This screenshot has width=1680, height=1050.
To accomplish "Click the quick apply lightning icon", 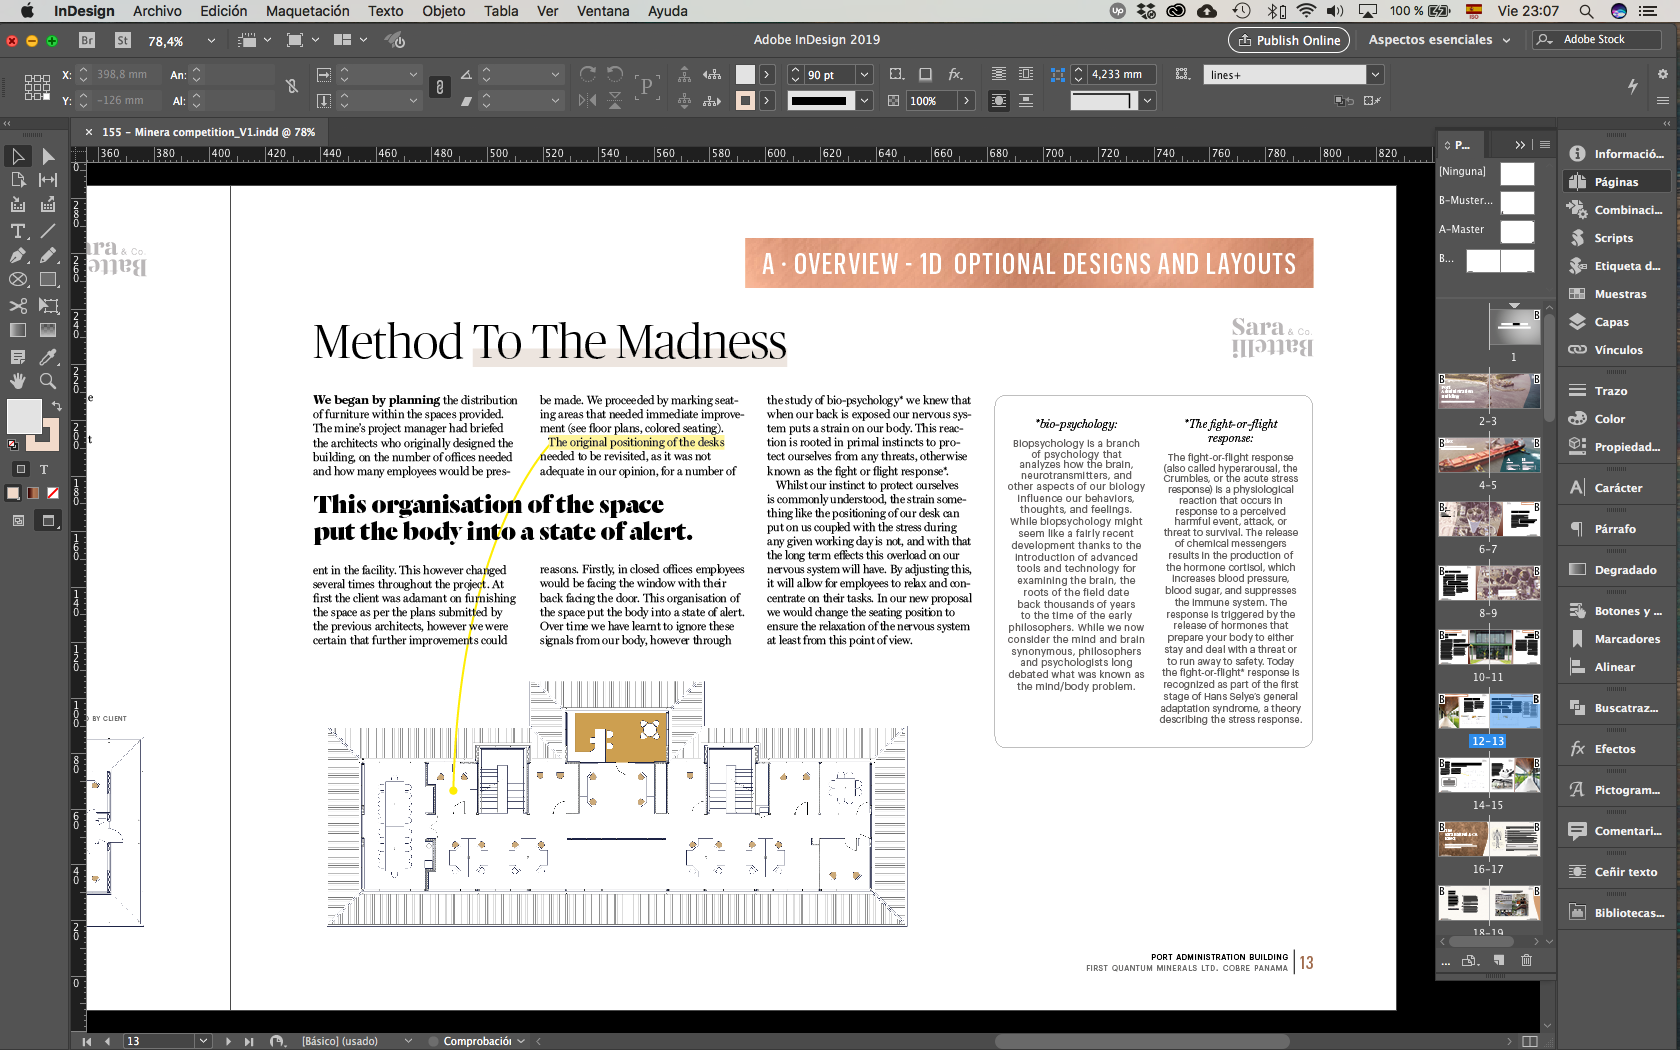I will (x=1633, y=86).
